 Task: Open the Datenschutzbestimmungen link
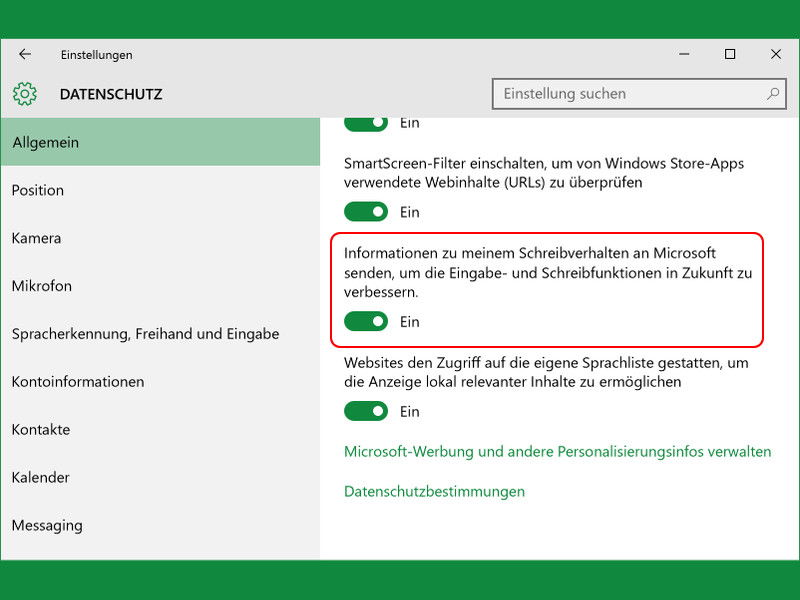434,491
